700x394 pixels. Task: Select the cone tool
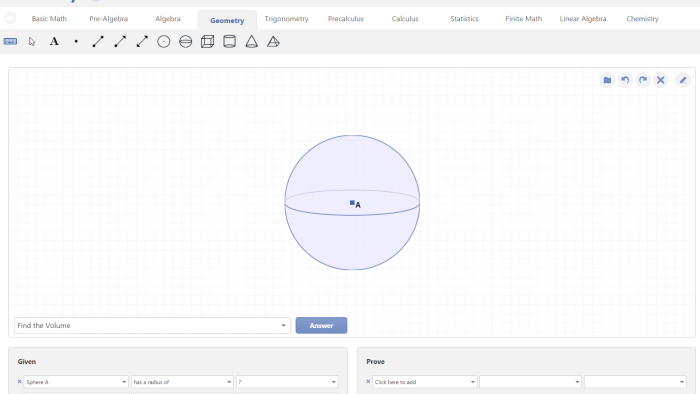(251, 41)
